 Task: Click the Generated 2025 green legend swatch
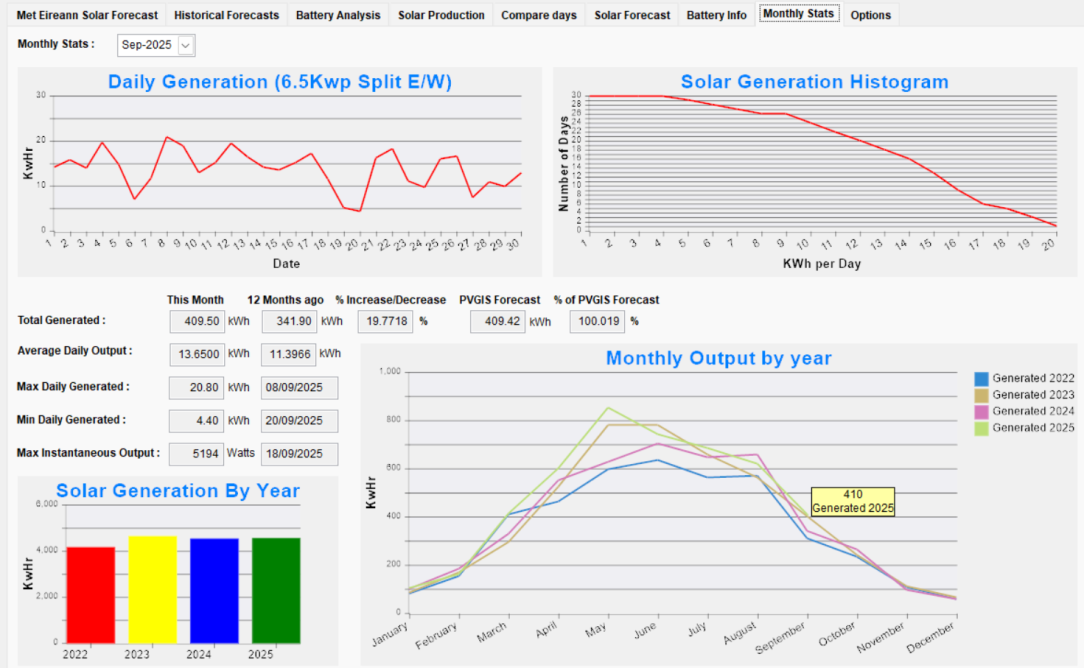coord(981,429)
